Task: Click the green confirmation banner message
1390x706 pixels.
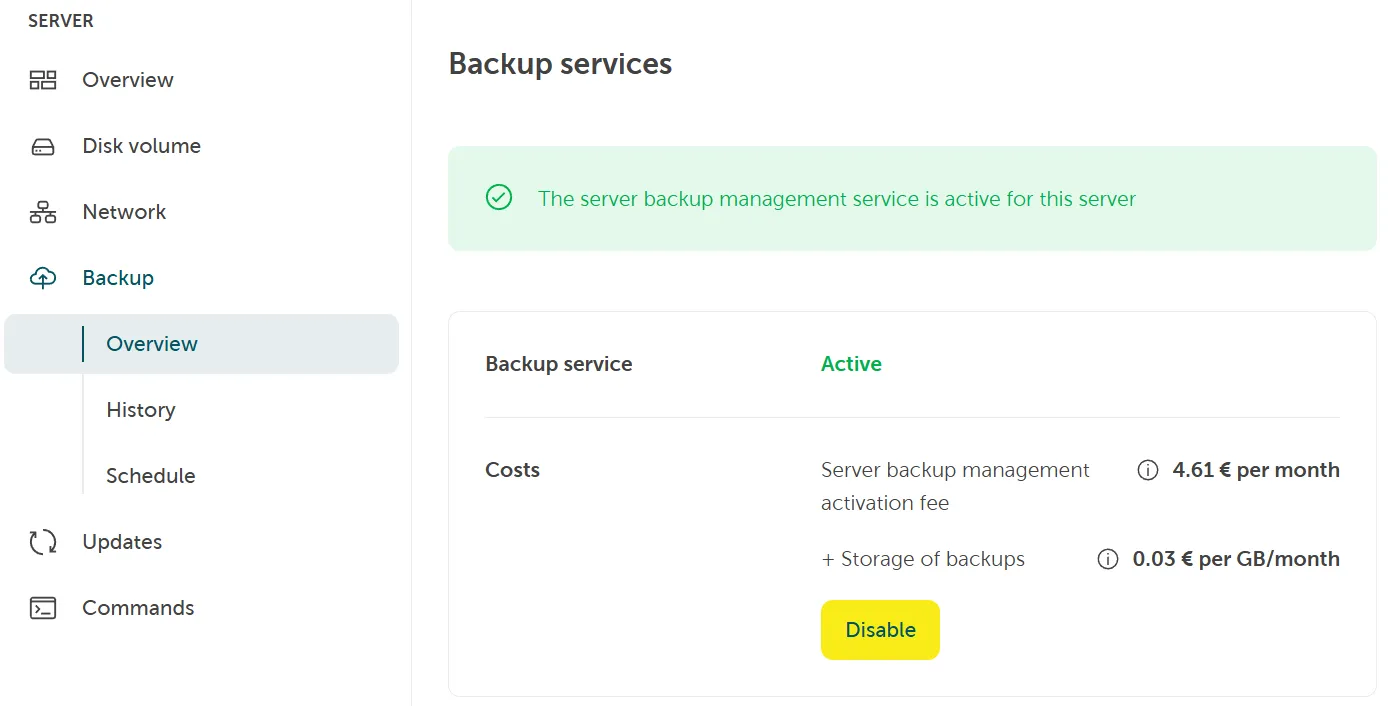Action: click(x=837, y=198)
